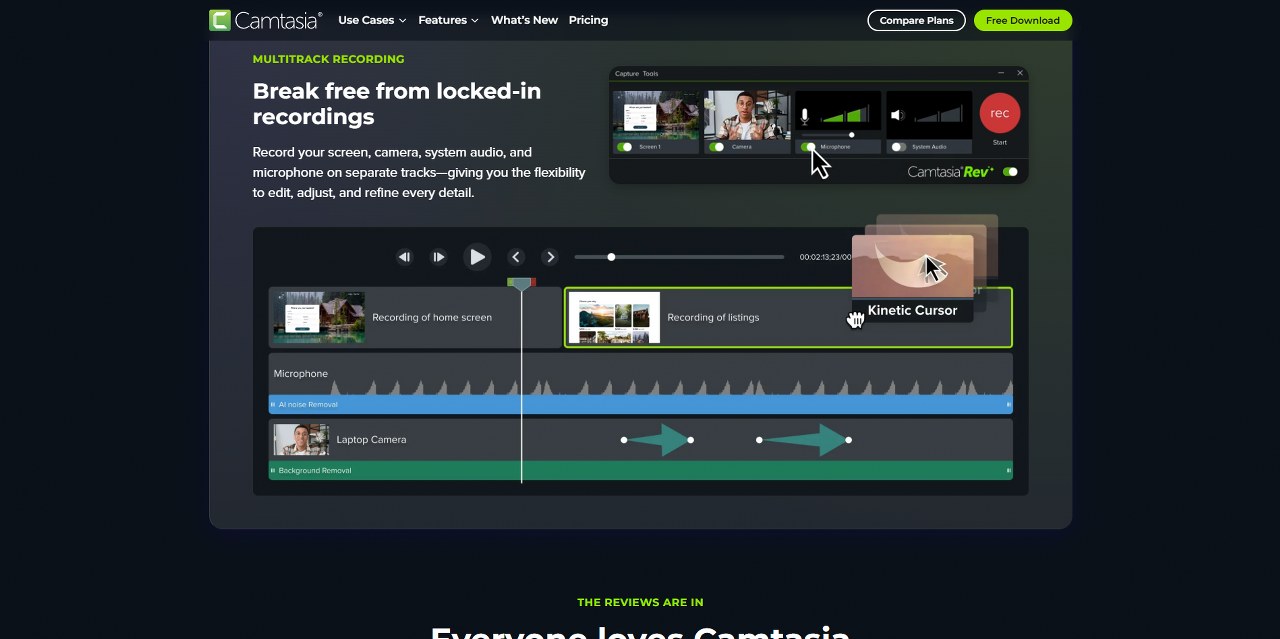Click the Laptop Camera clip thumbnail
Viewport: 1280px width, 639px height.
301,440
